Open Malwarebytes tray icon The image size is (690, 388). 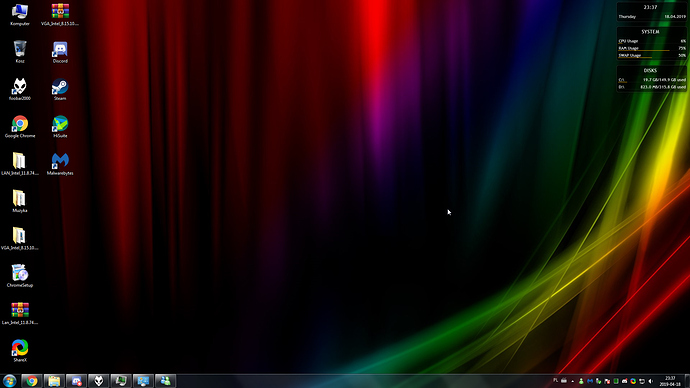pyautogui.click(x=590, y=381)
